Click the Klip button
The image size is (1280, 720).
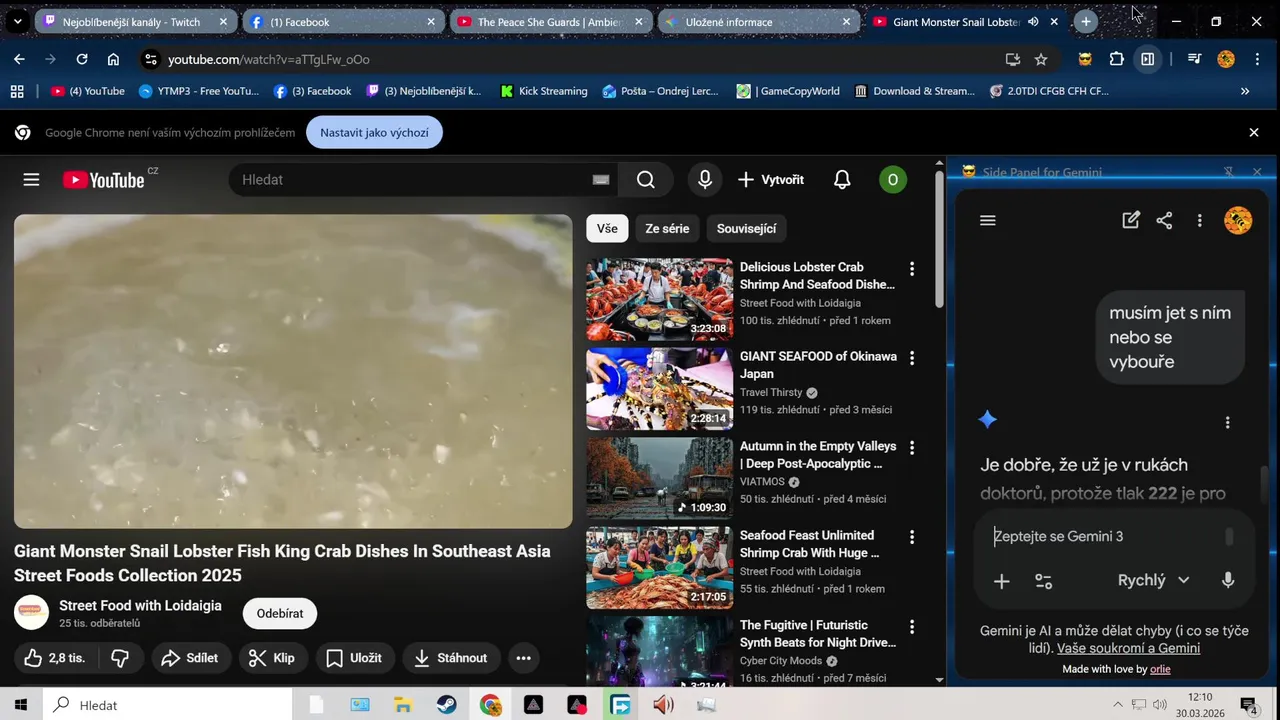(272, 658)
